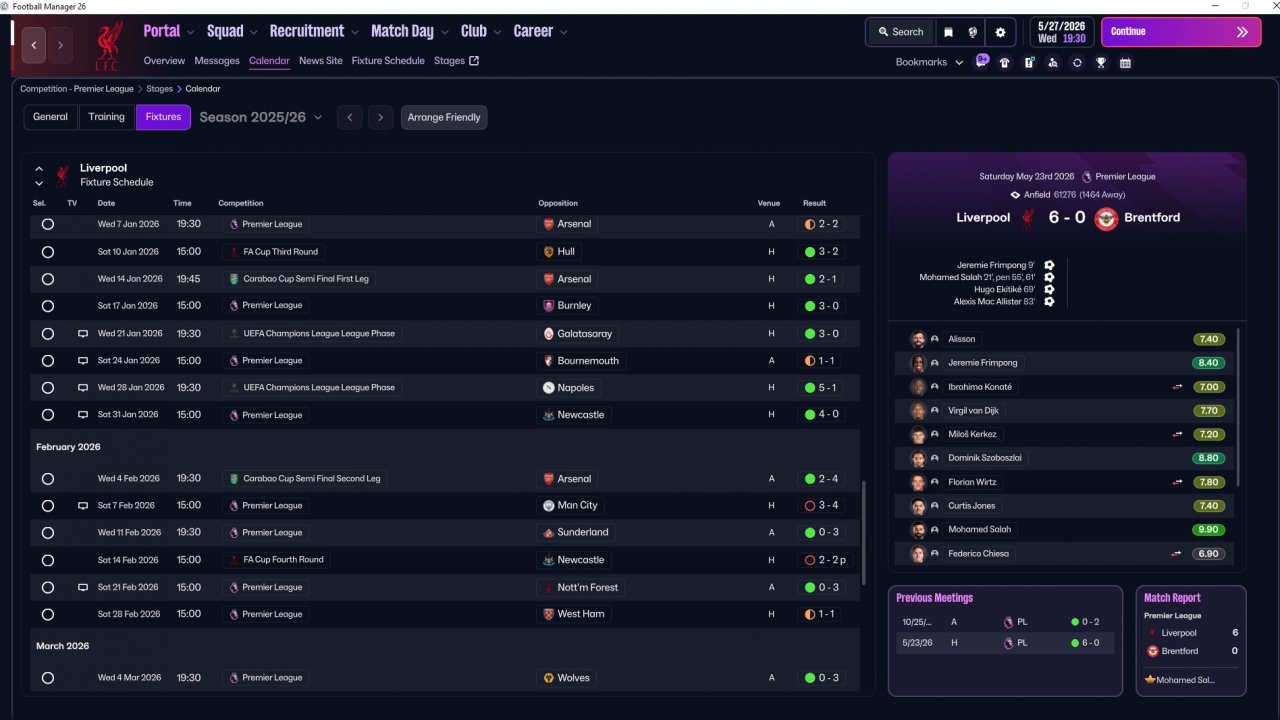This screenshot has height=720, width=1280.
Task: Expand the Portal menu dropdown arrow
Action: 192,32
